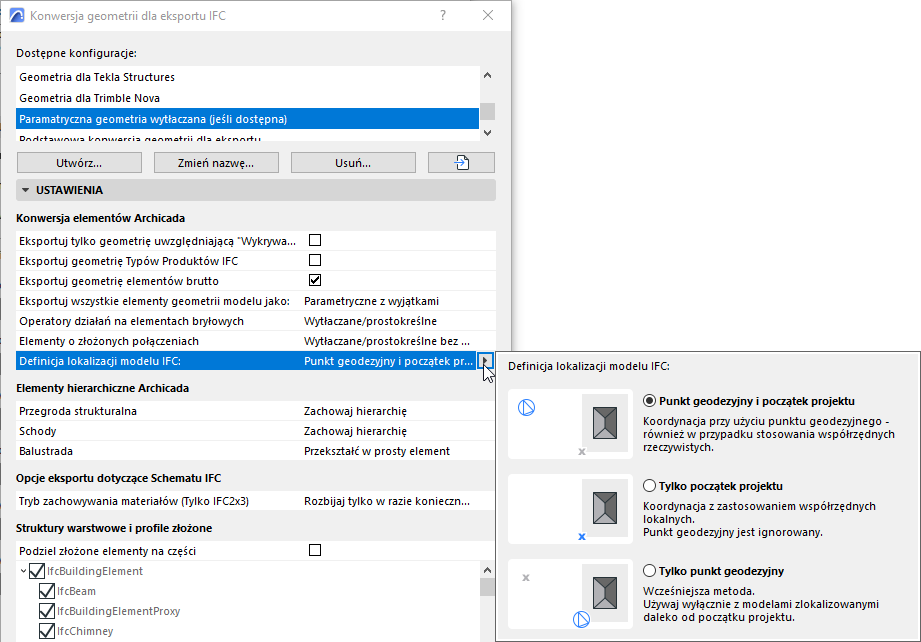Open Schody 'Zachowaj hierarchię' dropdown
Image resolution: width=921 pixels, height=642 pixels.
[x=355, y=431]
